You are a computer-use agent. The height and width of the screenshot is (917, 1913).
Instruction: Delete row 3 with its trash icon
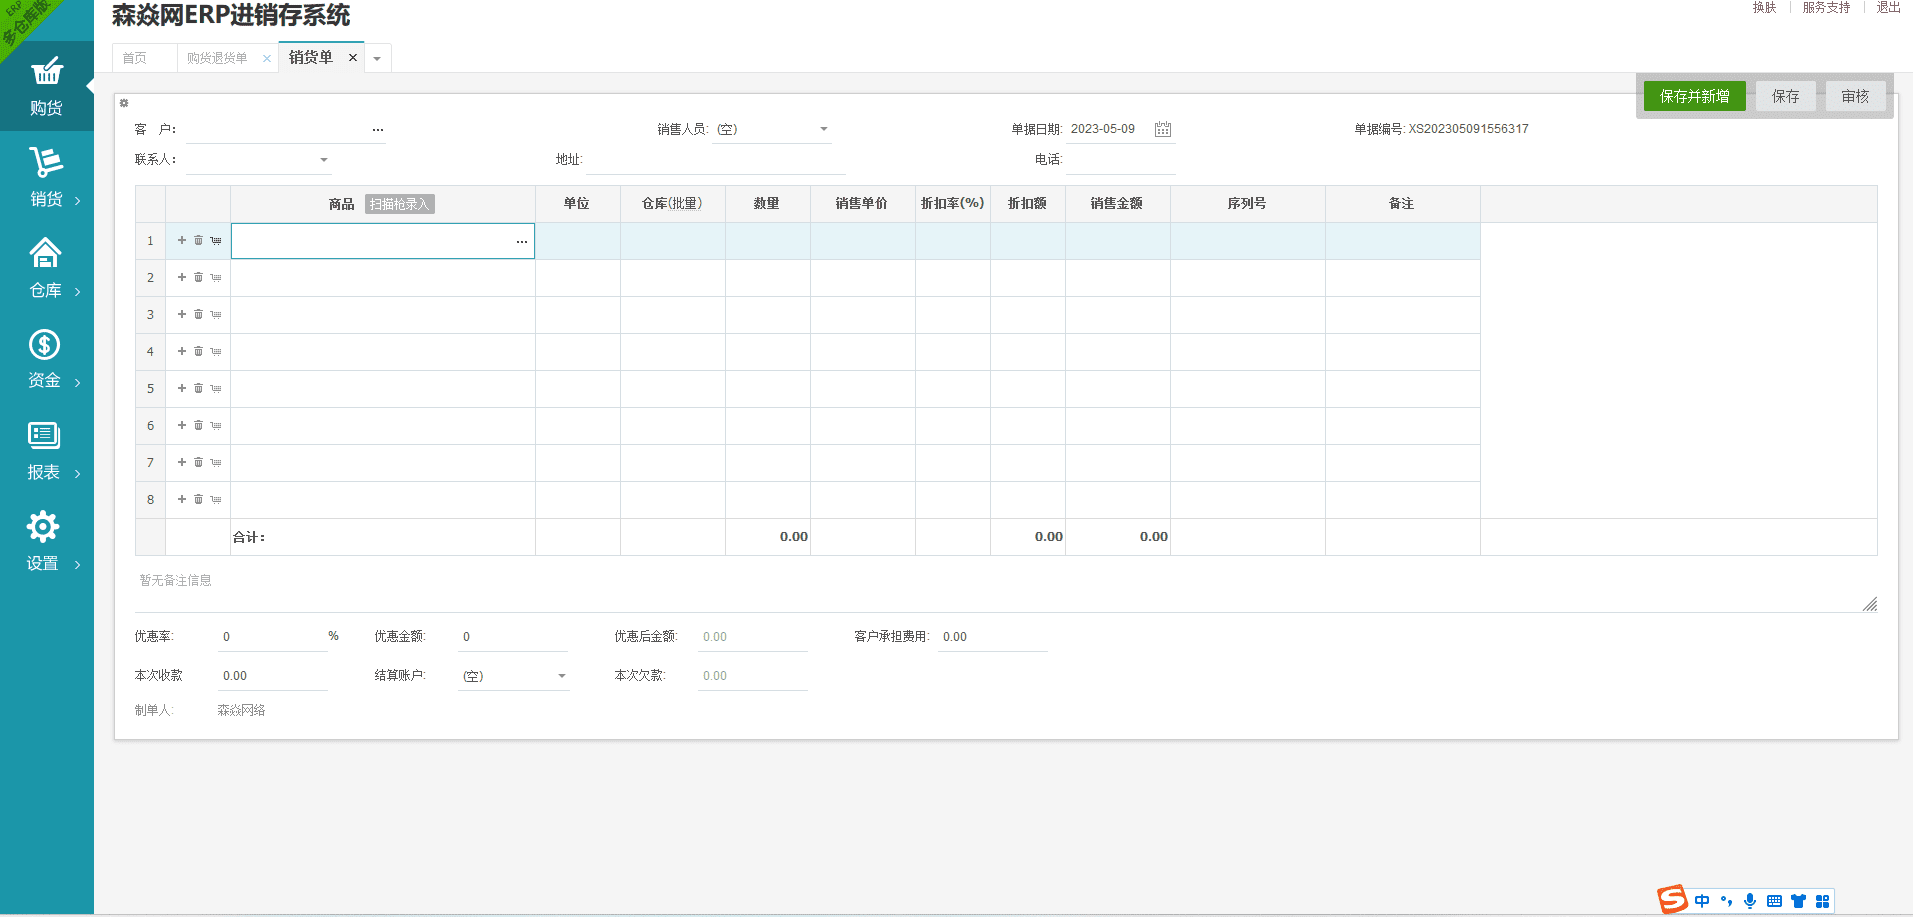(198, 314)
